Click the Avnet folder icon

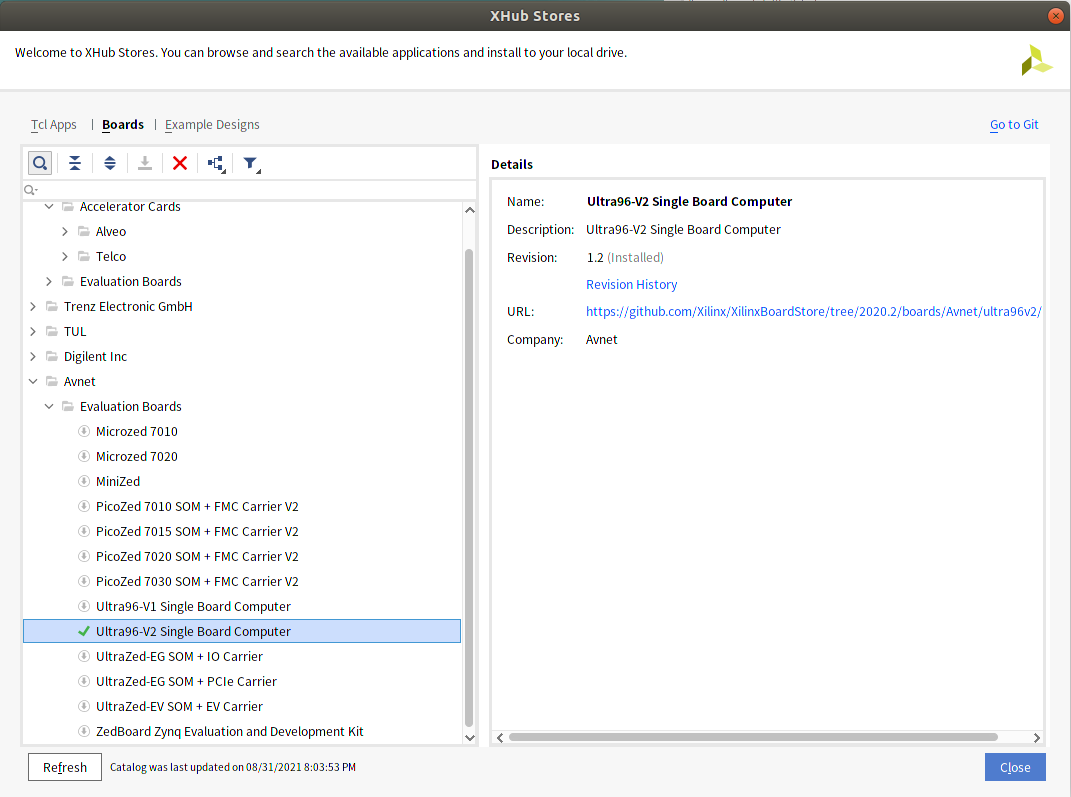tap(52, 381)
